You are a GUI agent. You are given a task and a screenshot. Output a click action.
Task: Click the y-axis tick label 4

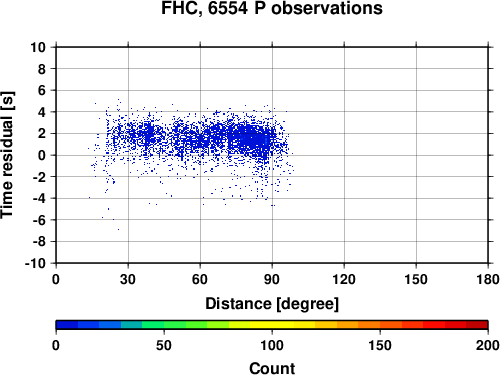tap(42, 112)
